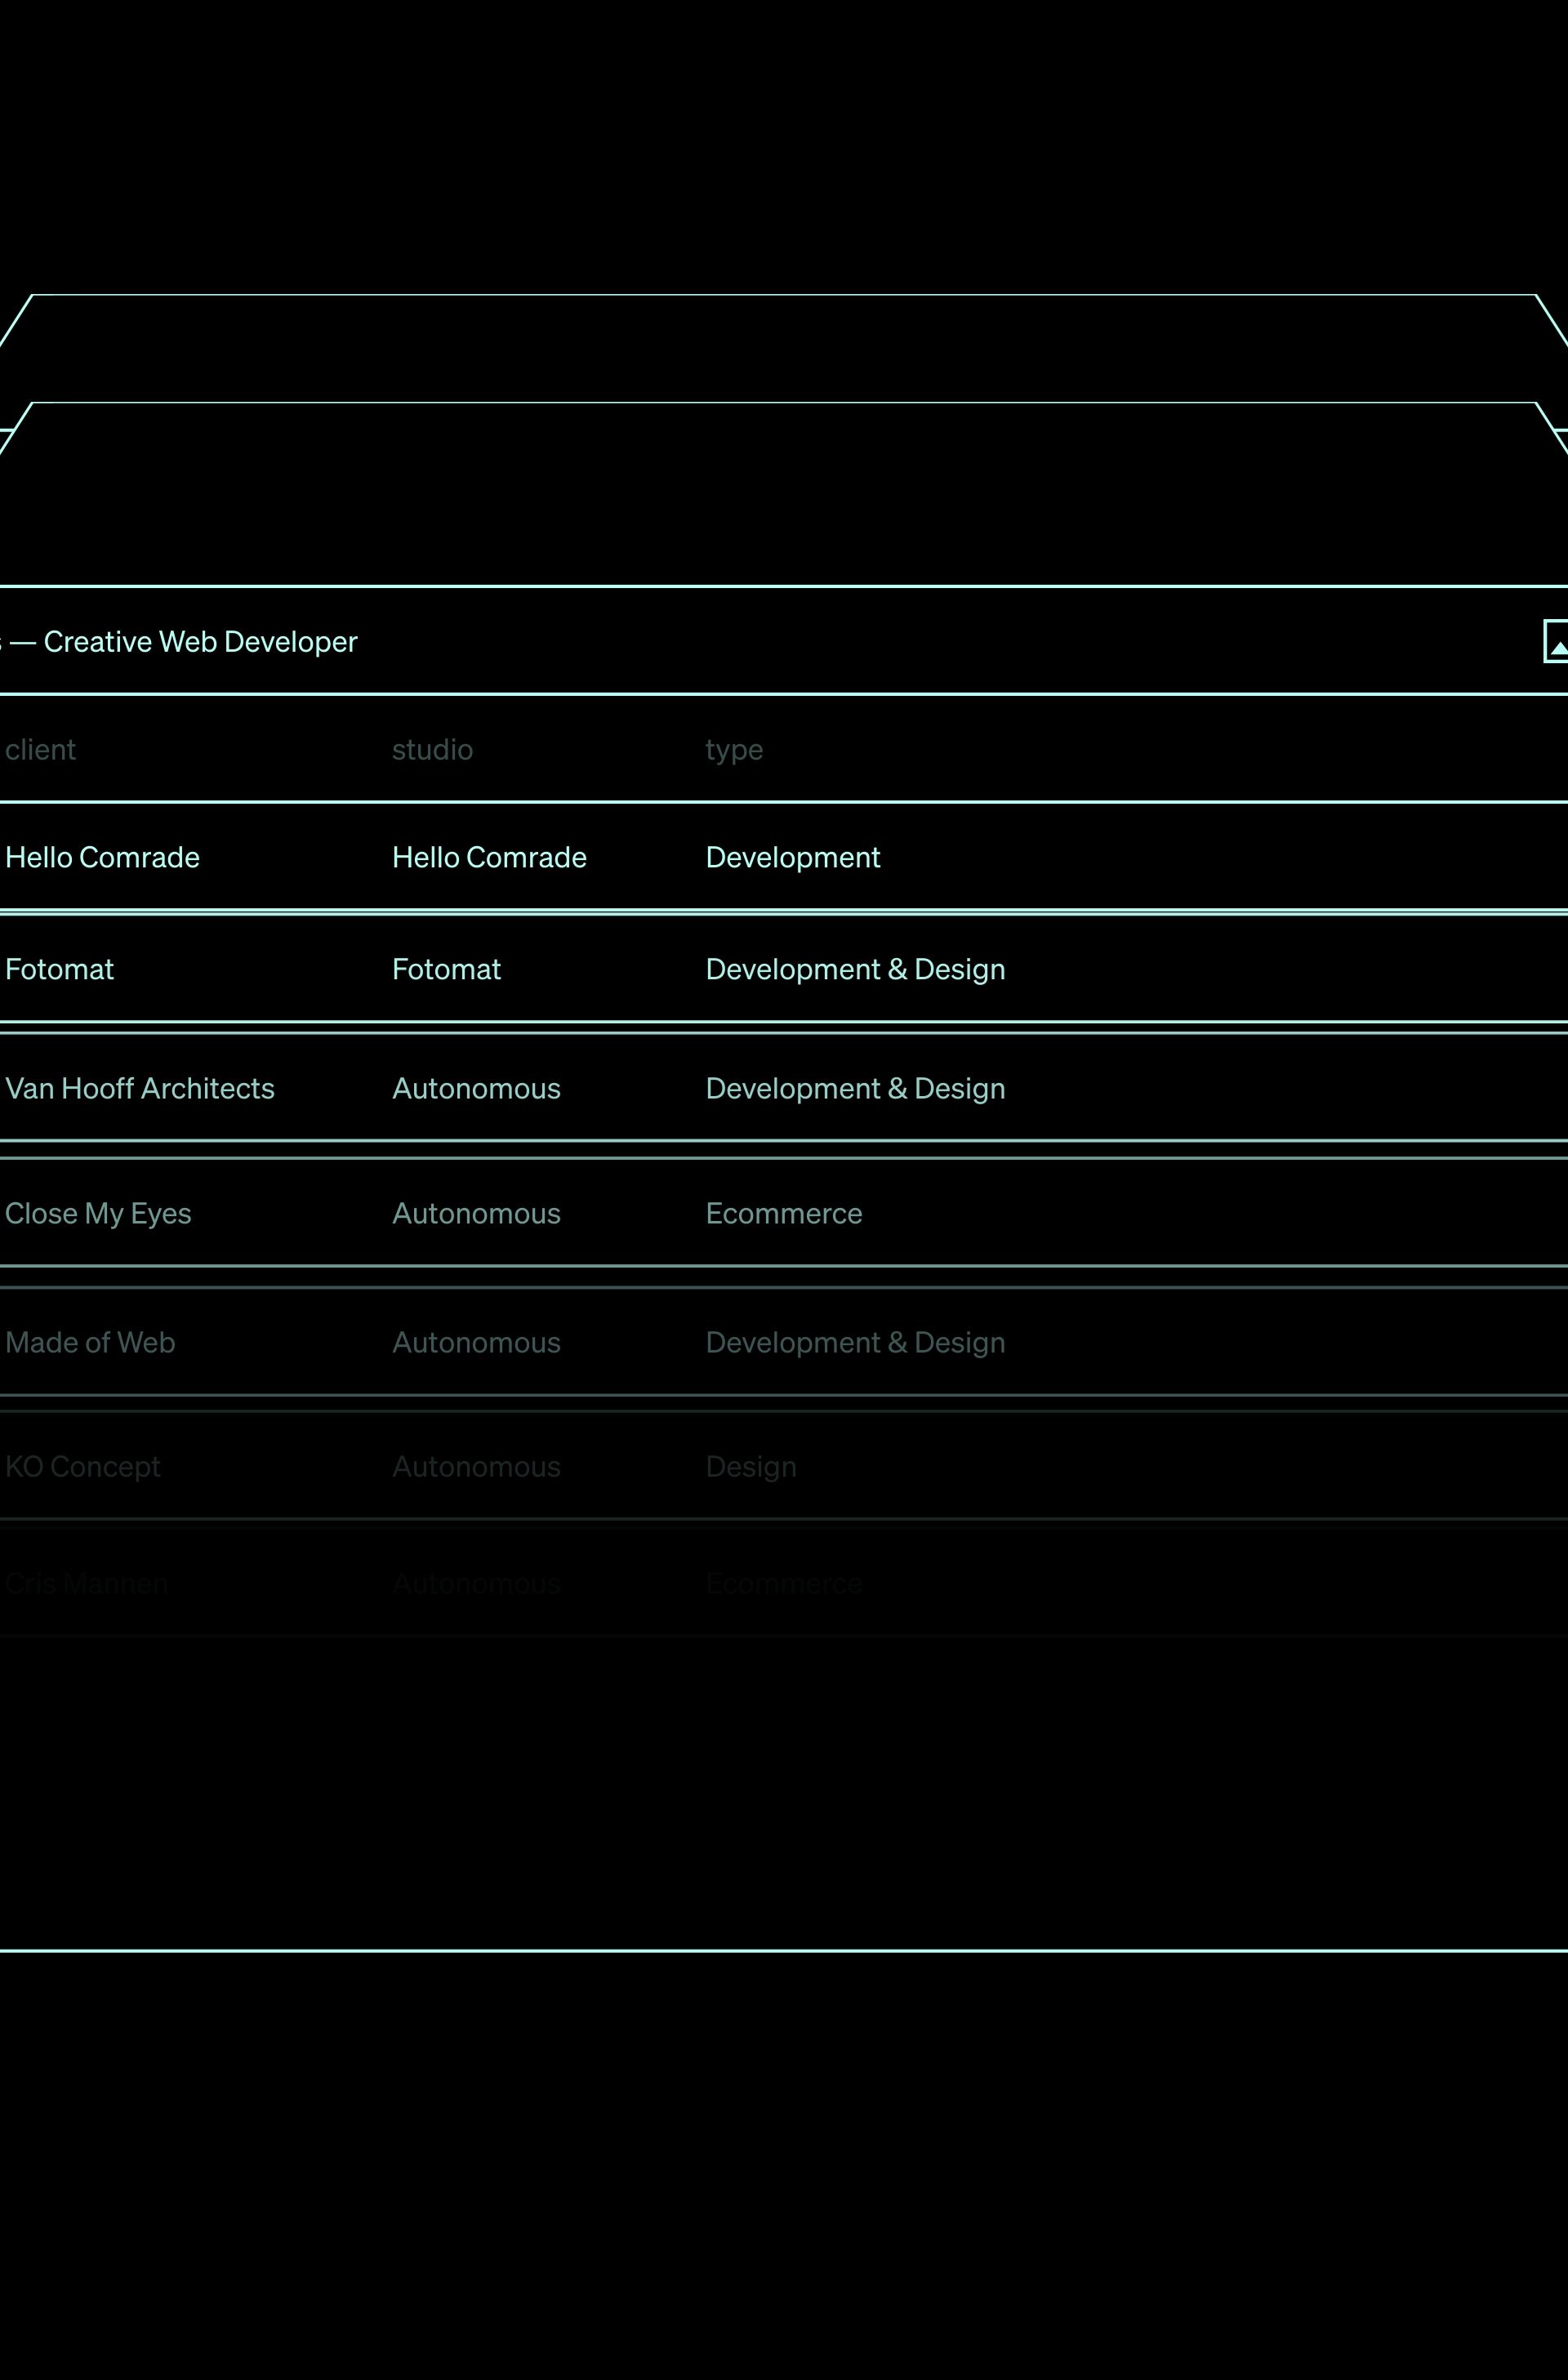Click the client column header

[x=40, y=750]
